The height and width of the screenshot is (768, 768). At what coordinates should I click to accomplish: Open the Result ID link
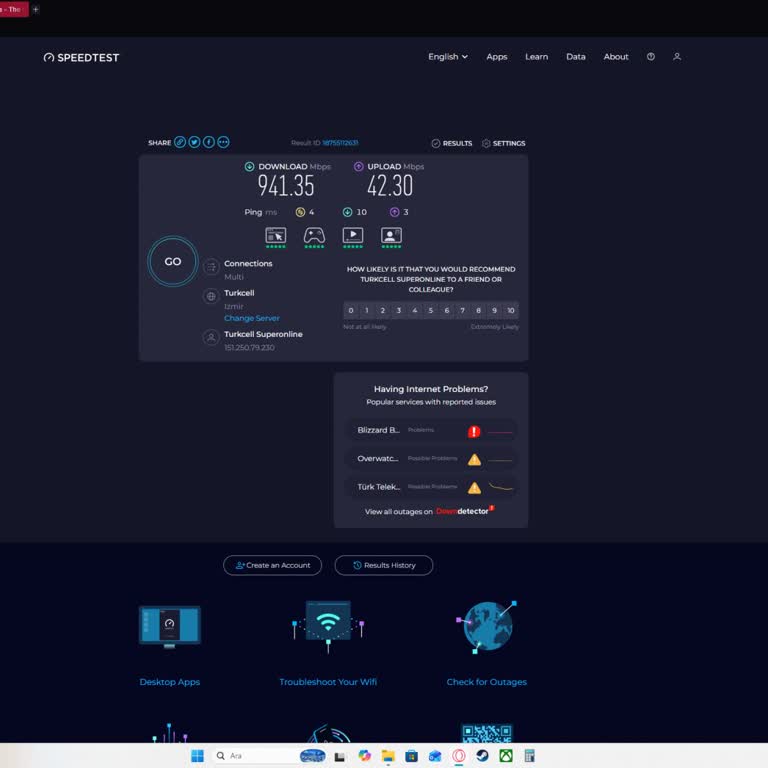[x=340, y=143]
